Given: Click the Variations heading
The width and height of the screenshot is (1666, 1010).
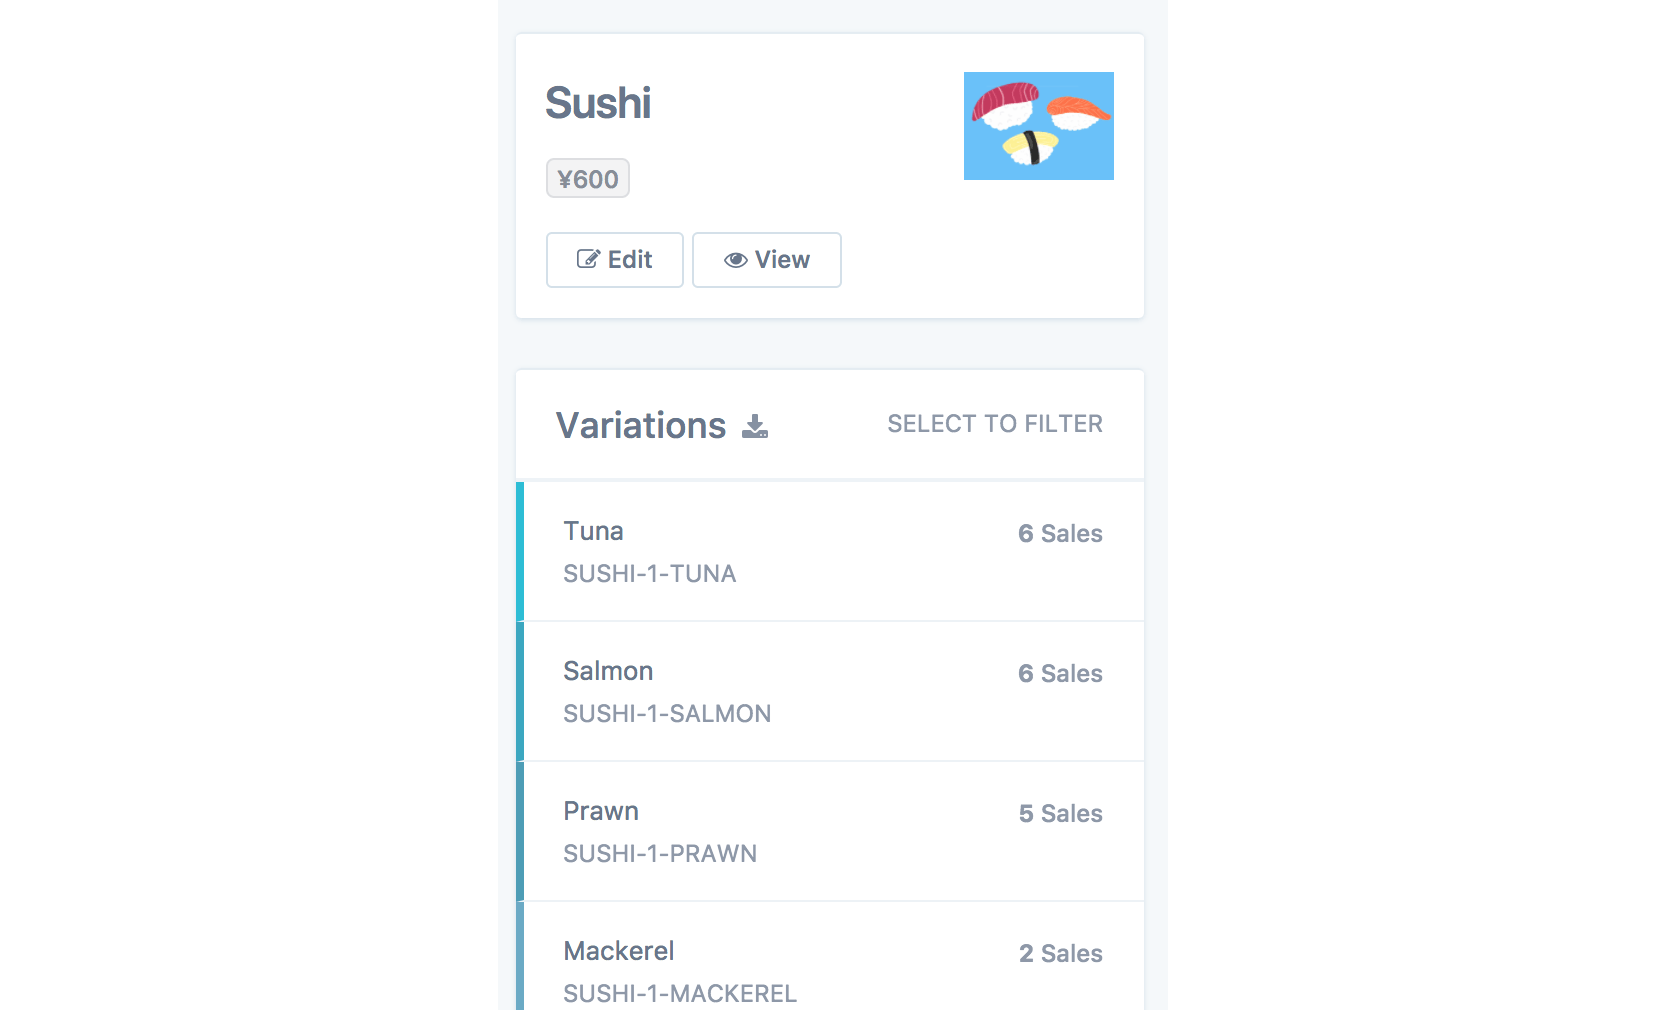Looking at the screenshot, I should coord(641,426).
